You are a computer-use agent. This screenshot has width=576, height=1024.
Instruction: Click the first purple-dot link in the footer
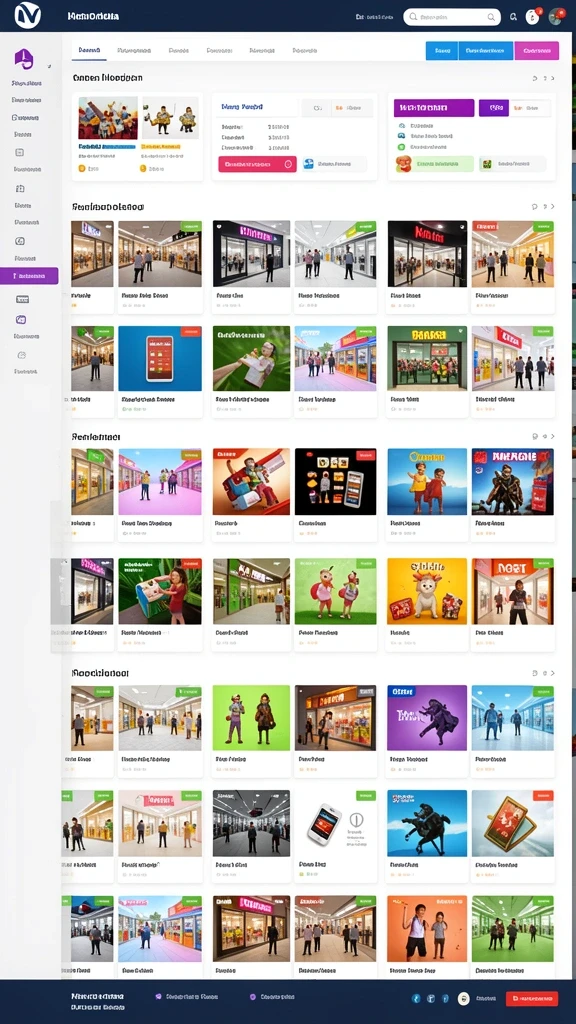point(186,997)
